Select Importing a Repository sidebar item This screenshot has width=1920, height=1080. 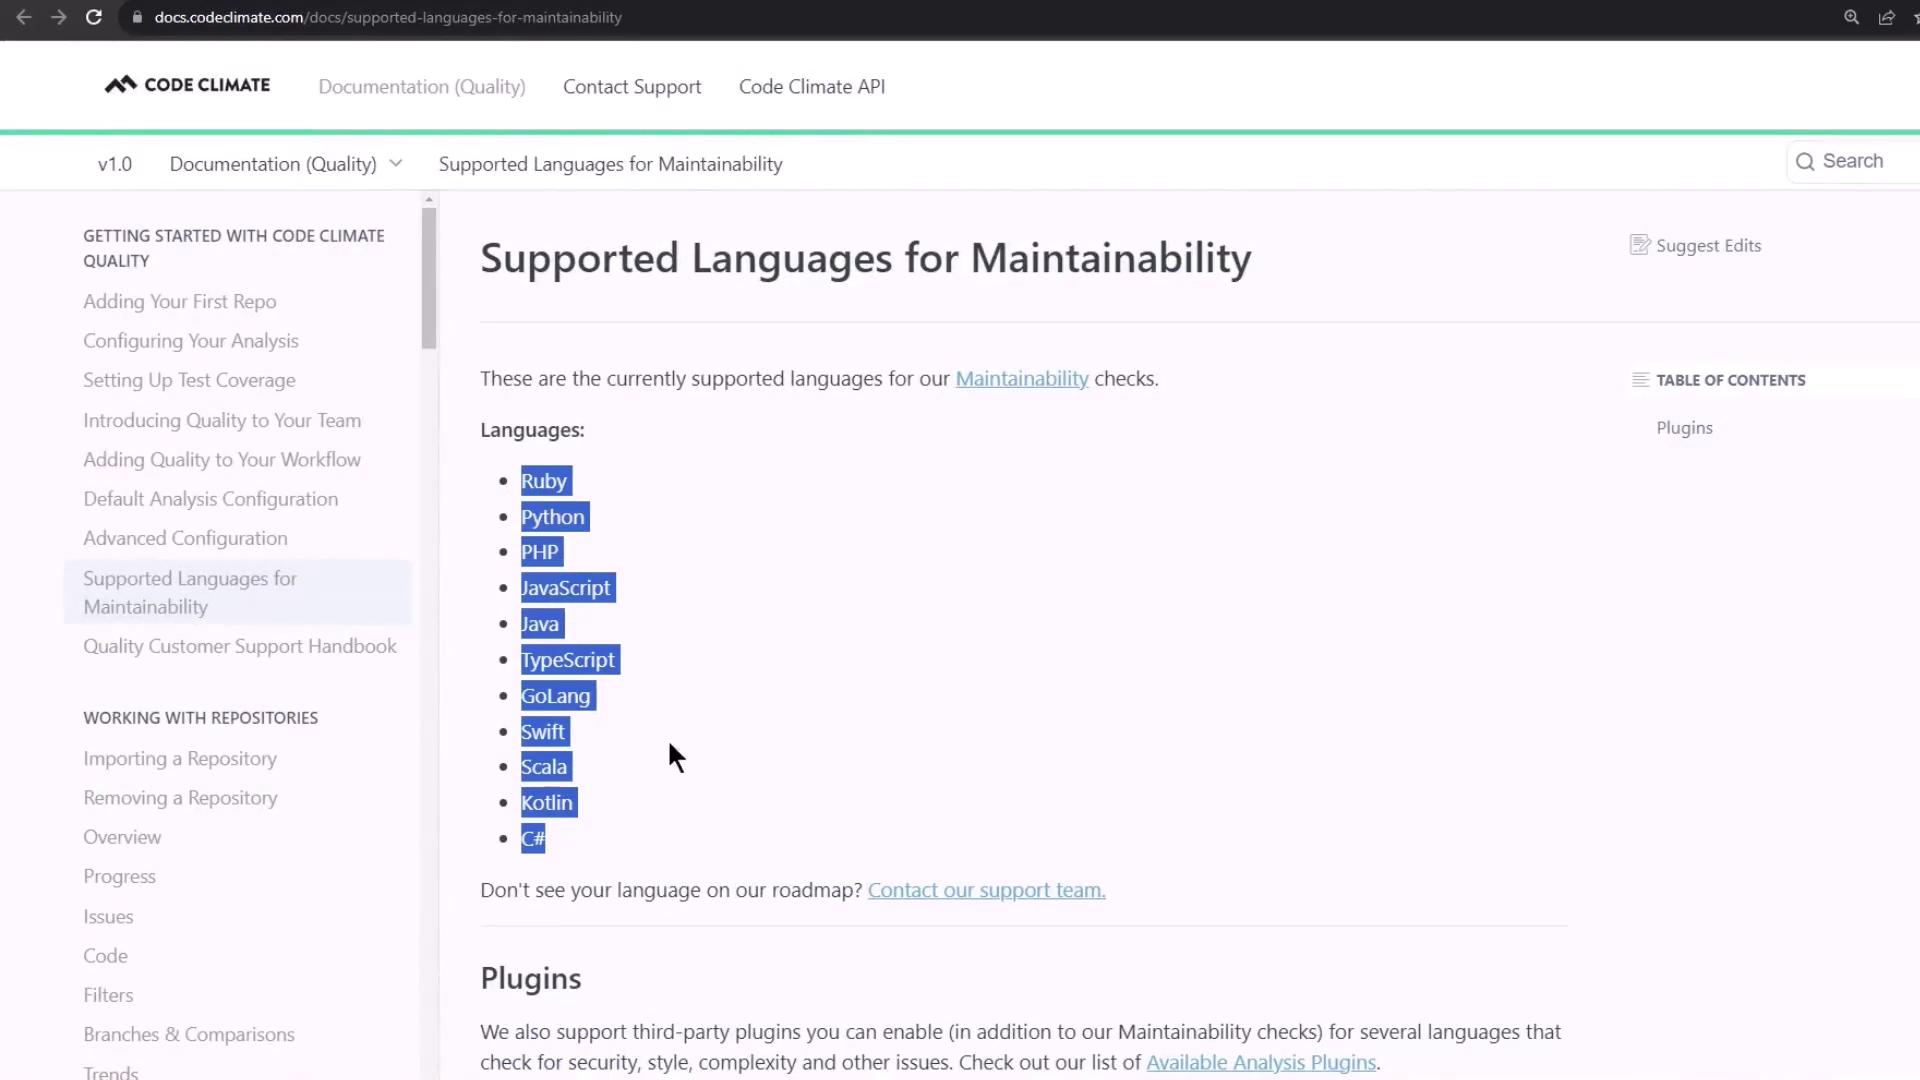[180, 759]
